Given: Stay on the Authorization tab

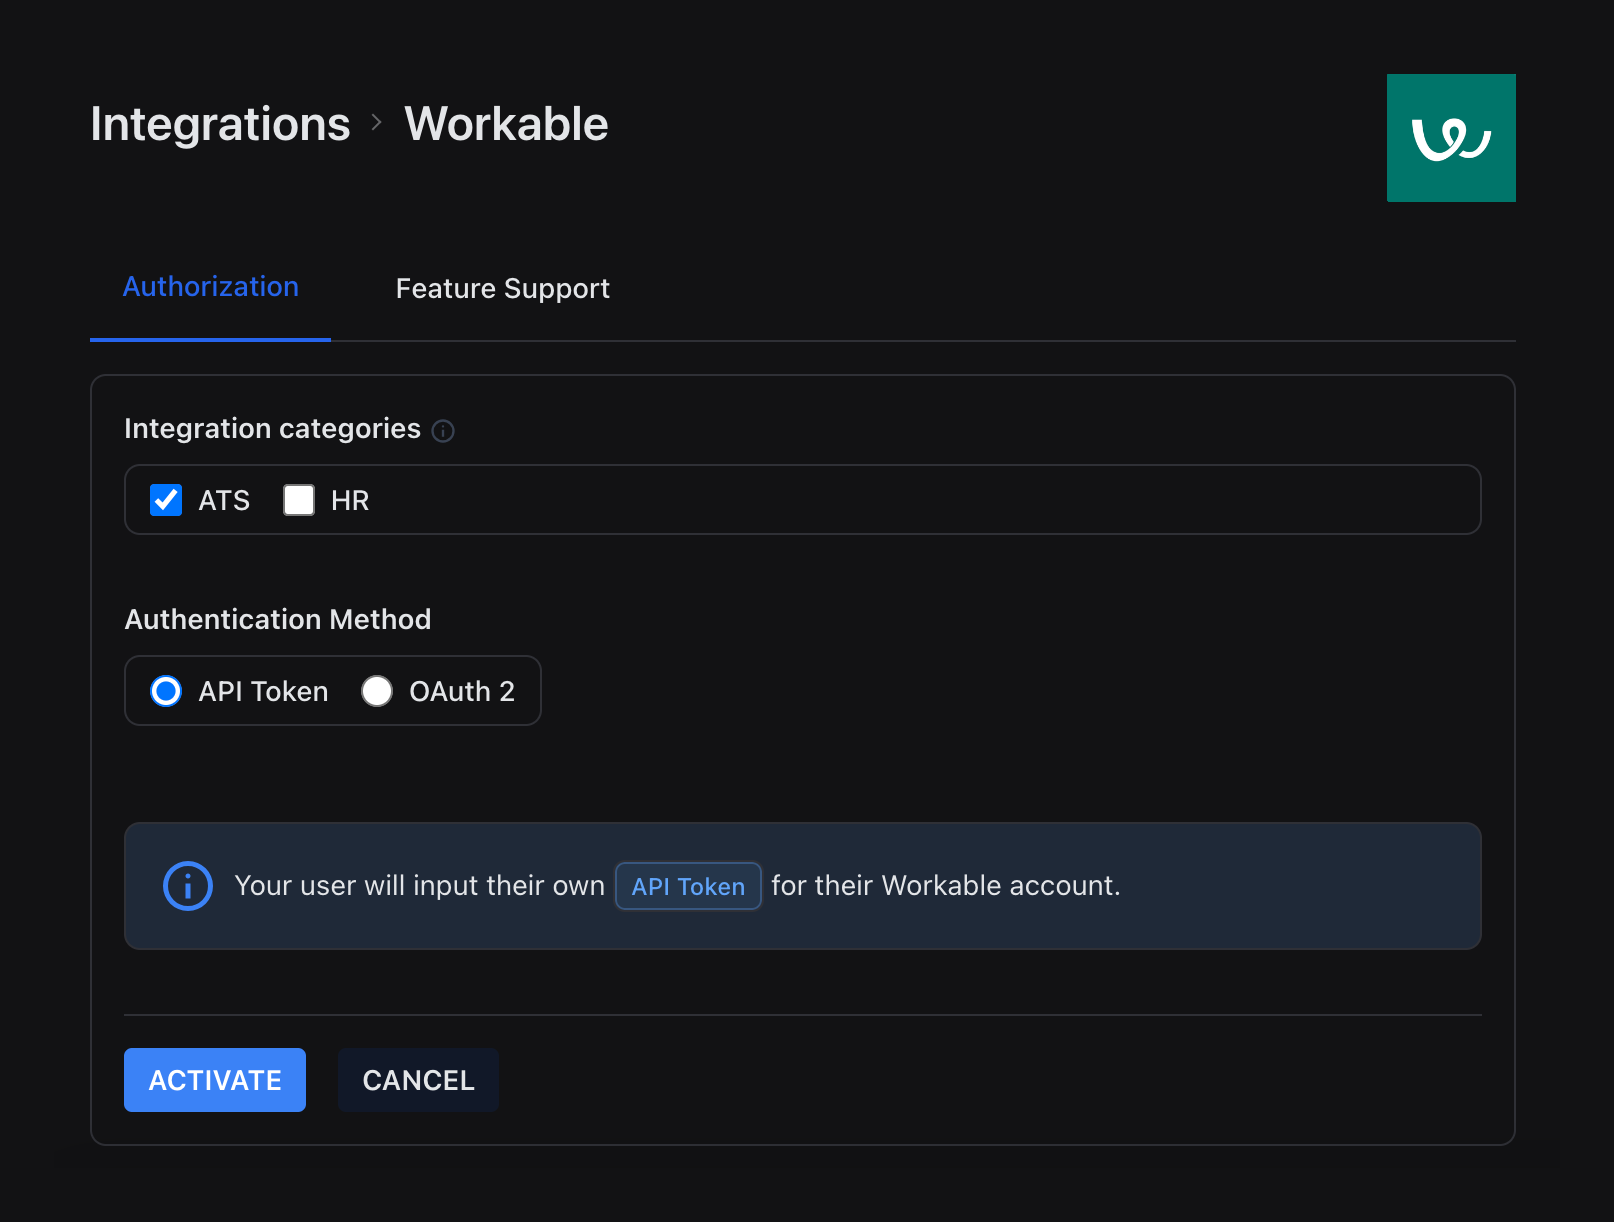Looking at the screenshot, I should tap(210, 287).
